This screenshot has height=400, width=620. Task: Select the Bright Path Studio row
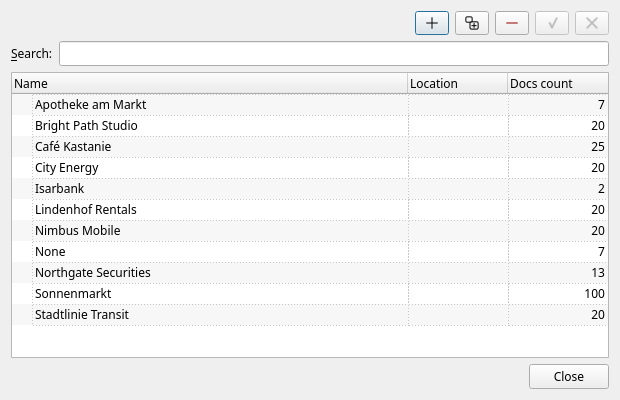pyautogui.click(x=310, y=126)
